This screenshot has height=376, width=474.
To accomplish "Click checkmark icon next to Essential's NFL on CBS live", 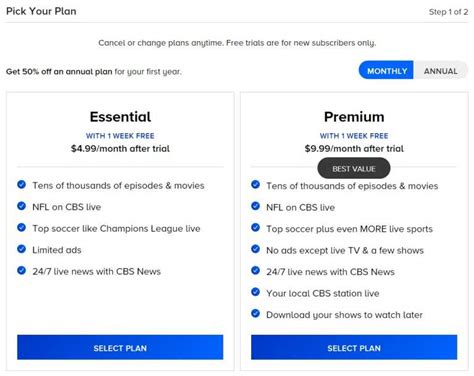I will (x=22, y=206).
